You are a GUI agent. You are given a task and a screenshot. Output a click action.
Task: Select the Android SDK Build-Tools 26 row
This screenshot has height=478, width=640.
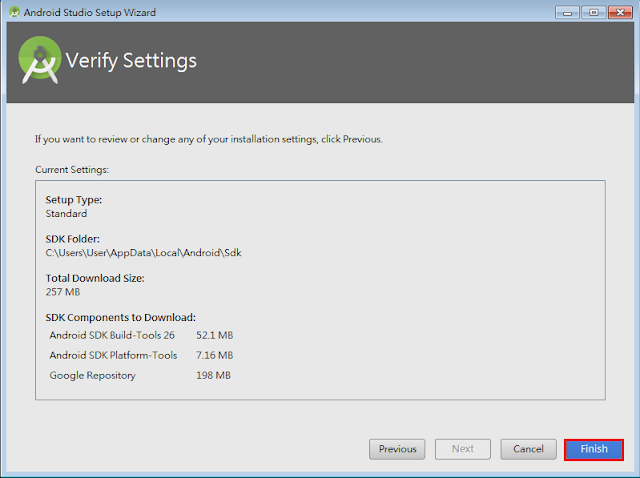click(x=141, y=336)
